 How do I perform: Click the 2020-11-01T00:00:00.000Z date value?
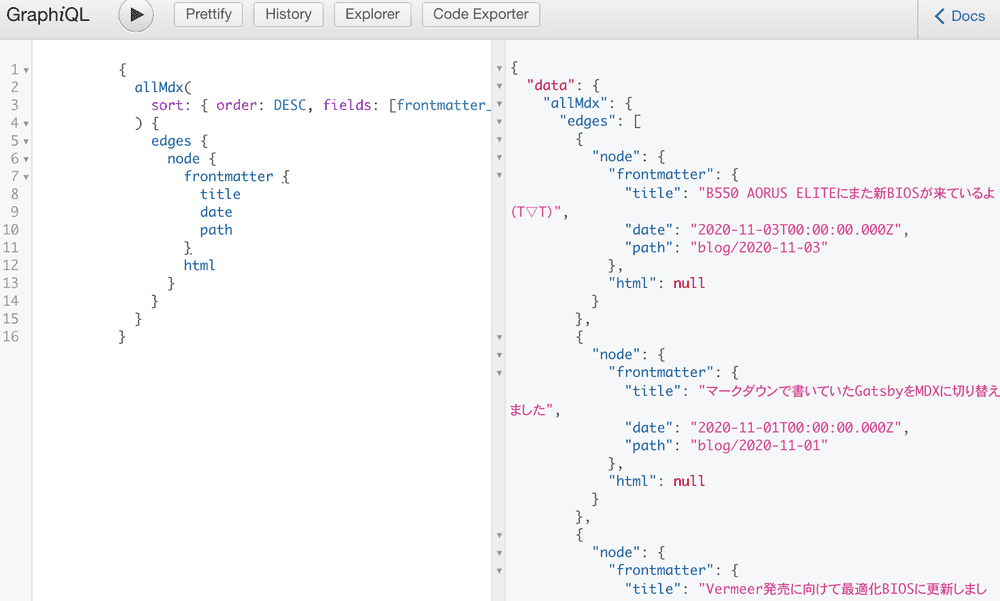[796, 427]
